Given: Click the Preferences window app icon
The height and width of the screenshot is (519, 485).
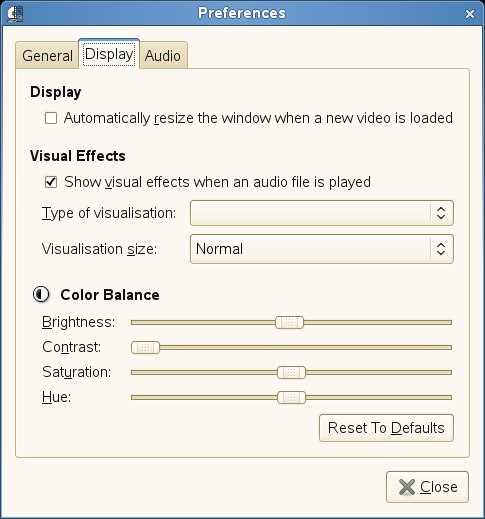Looking at the screenshot, I should [x=15, y=14].
